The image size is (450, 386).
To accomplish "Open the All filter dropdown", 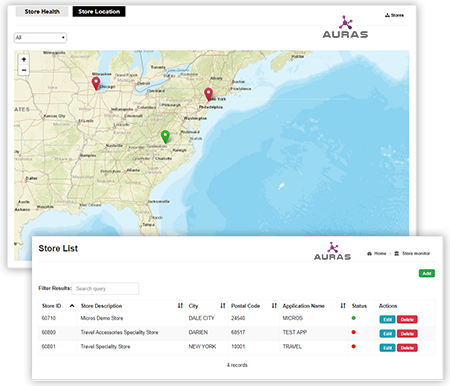I will [x=40, y=38].
